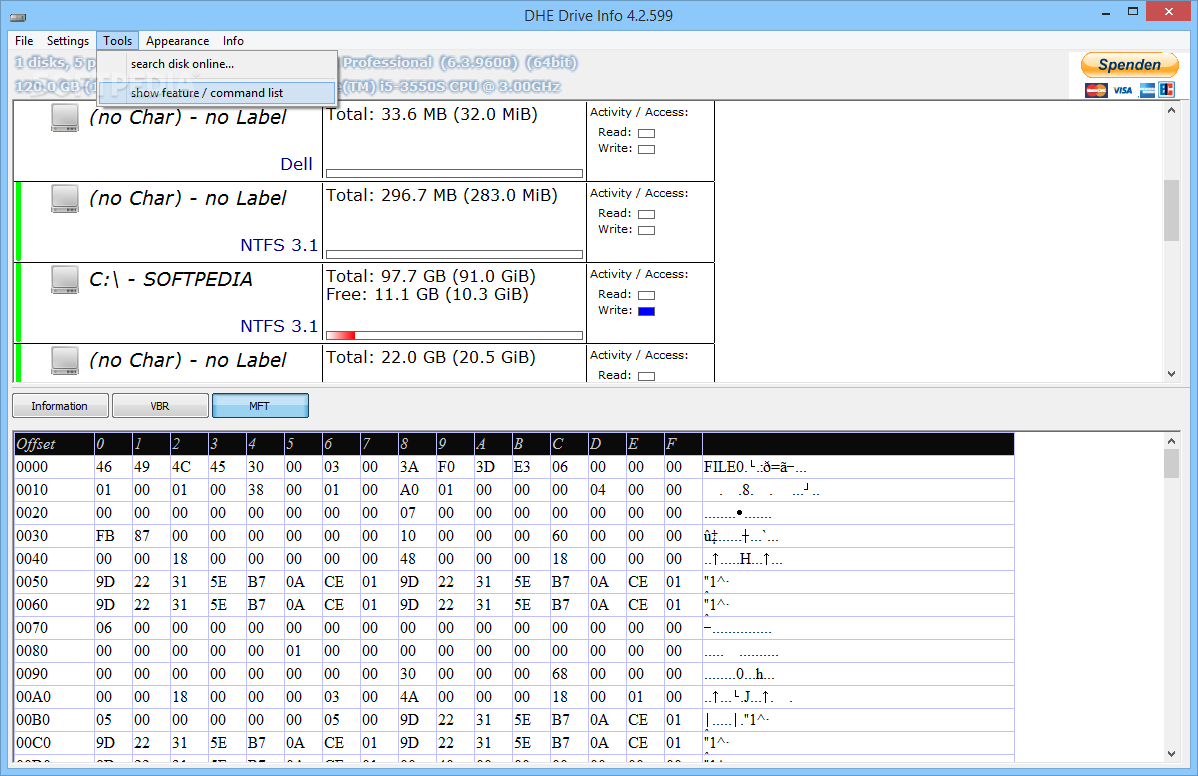This screenshot has width=1198, height=776.
Task: Choose 'search disk online...' menu entry
Action: point(217,64)
